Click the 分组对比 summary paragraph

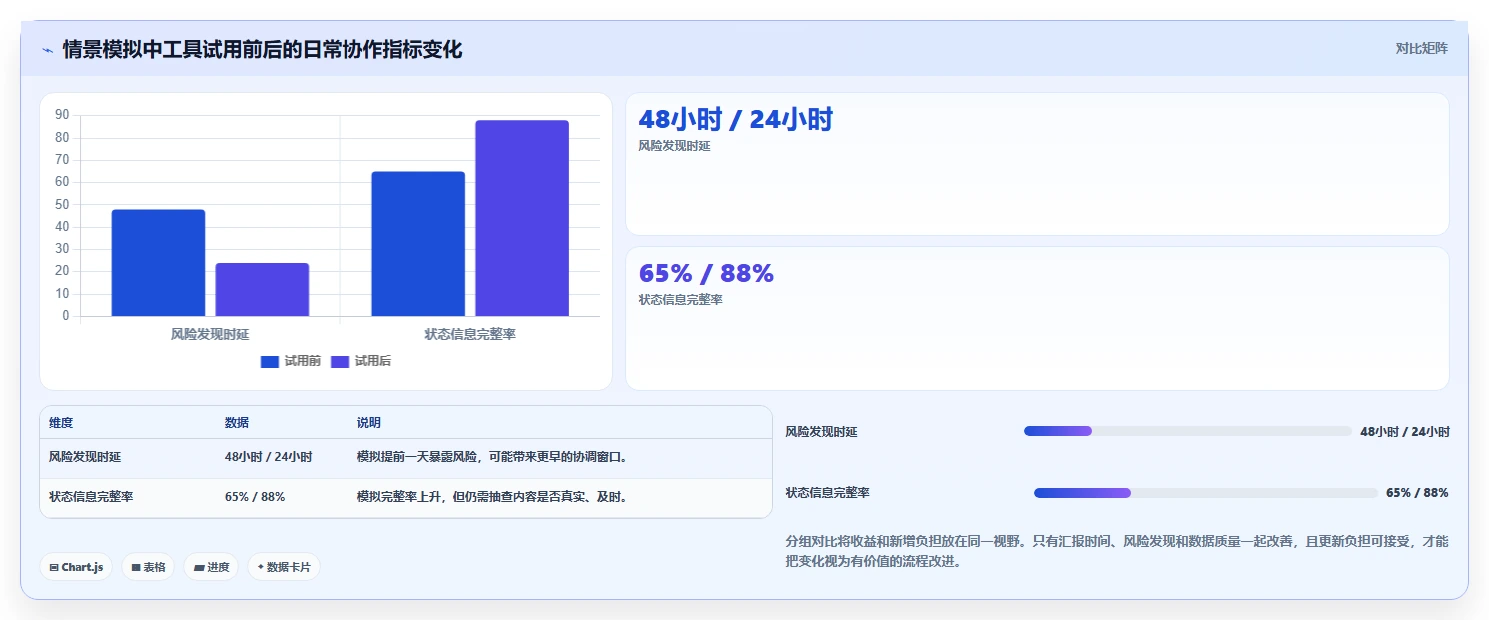point(1117,551)
